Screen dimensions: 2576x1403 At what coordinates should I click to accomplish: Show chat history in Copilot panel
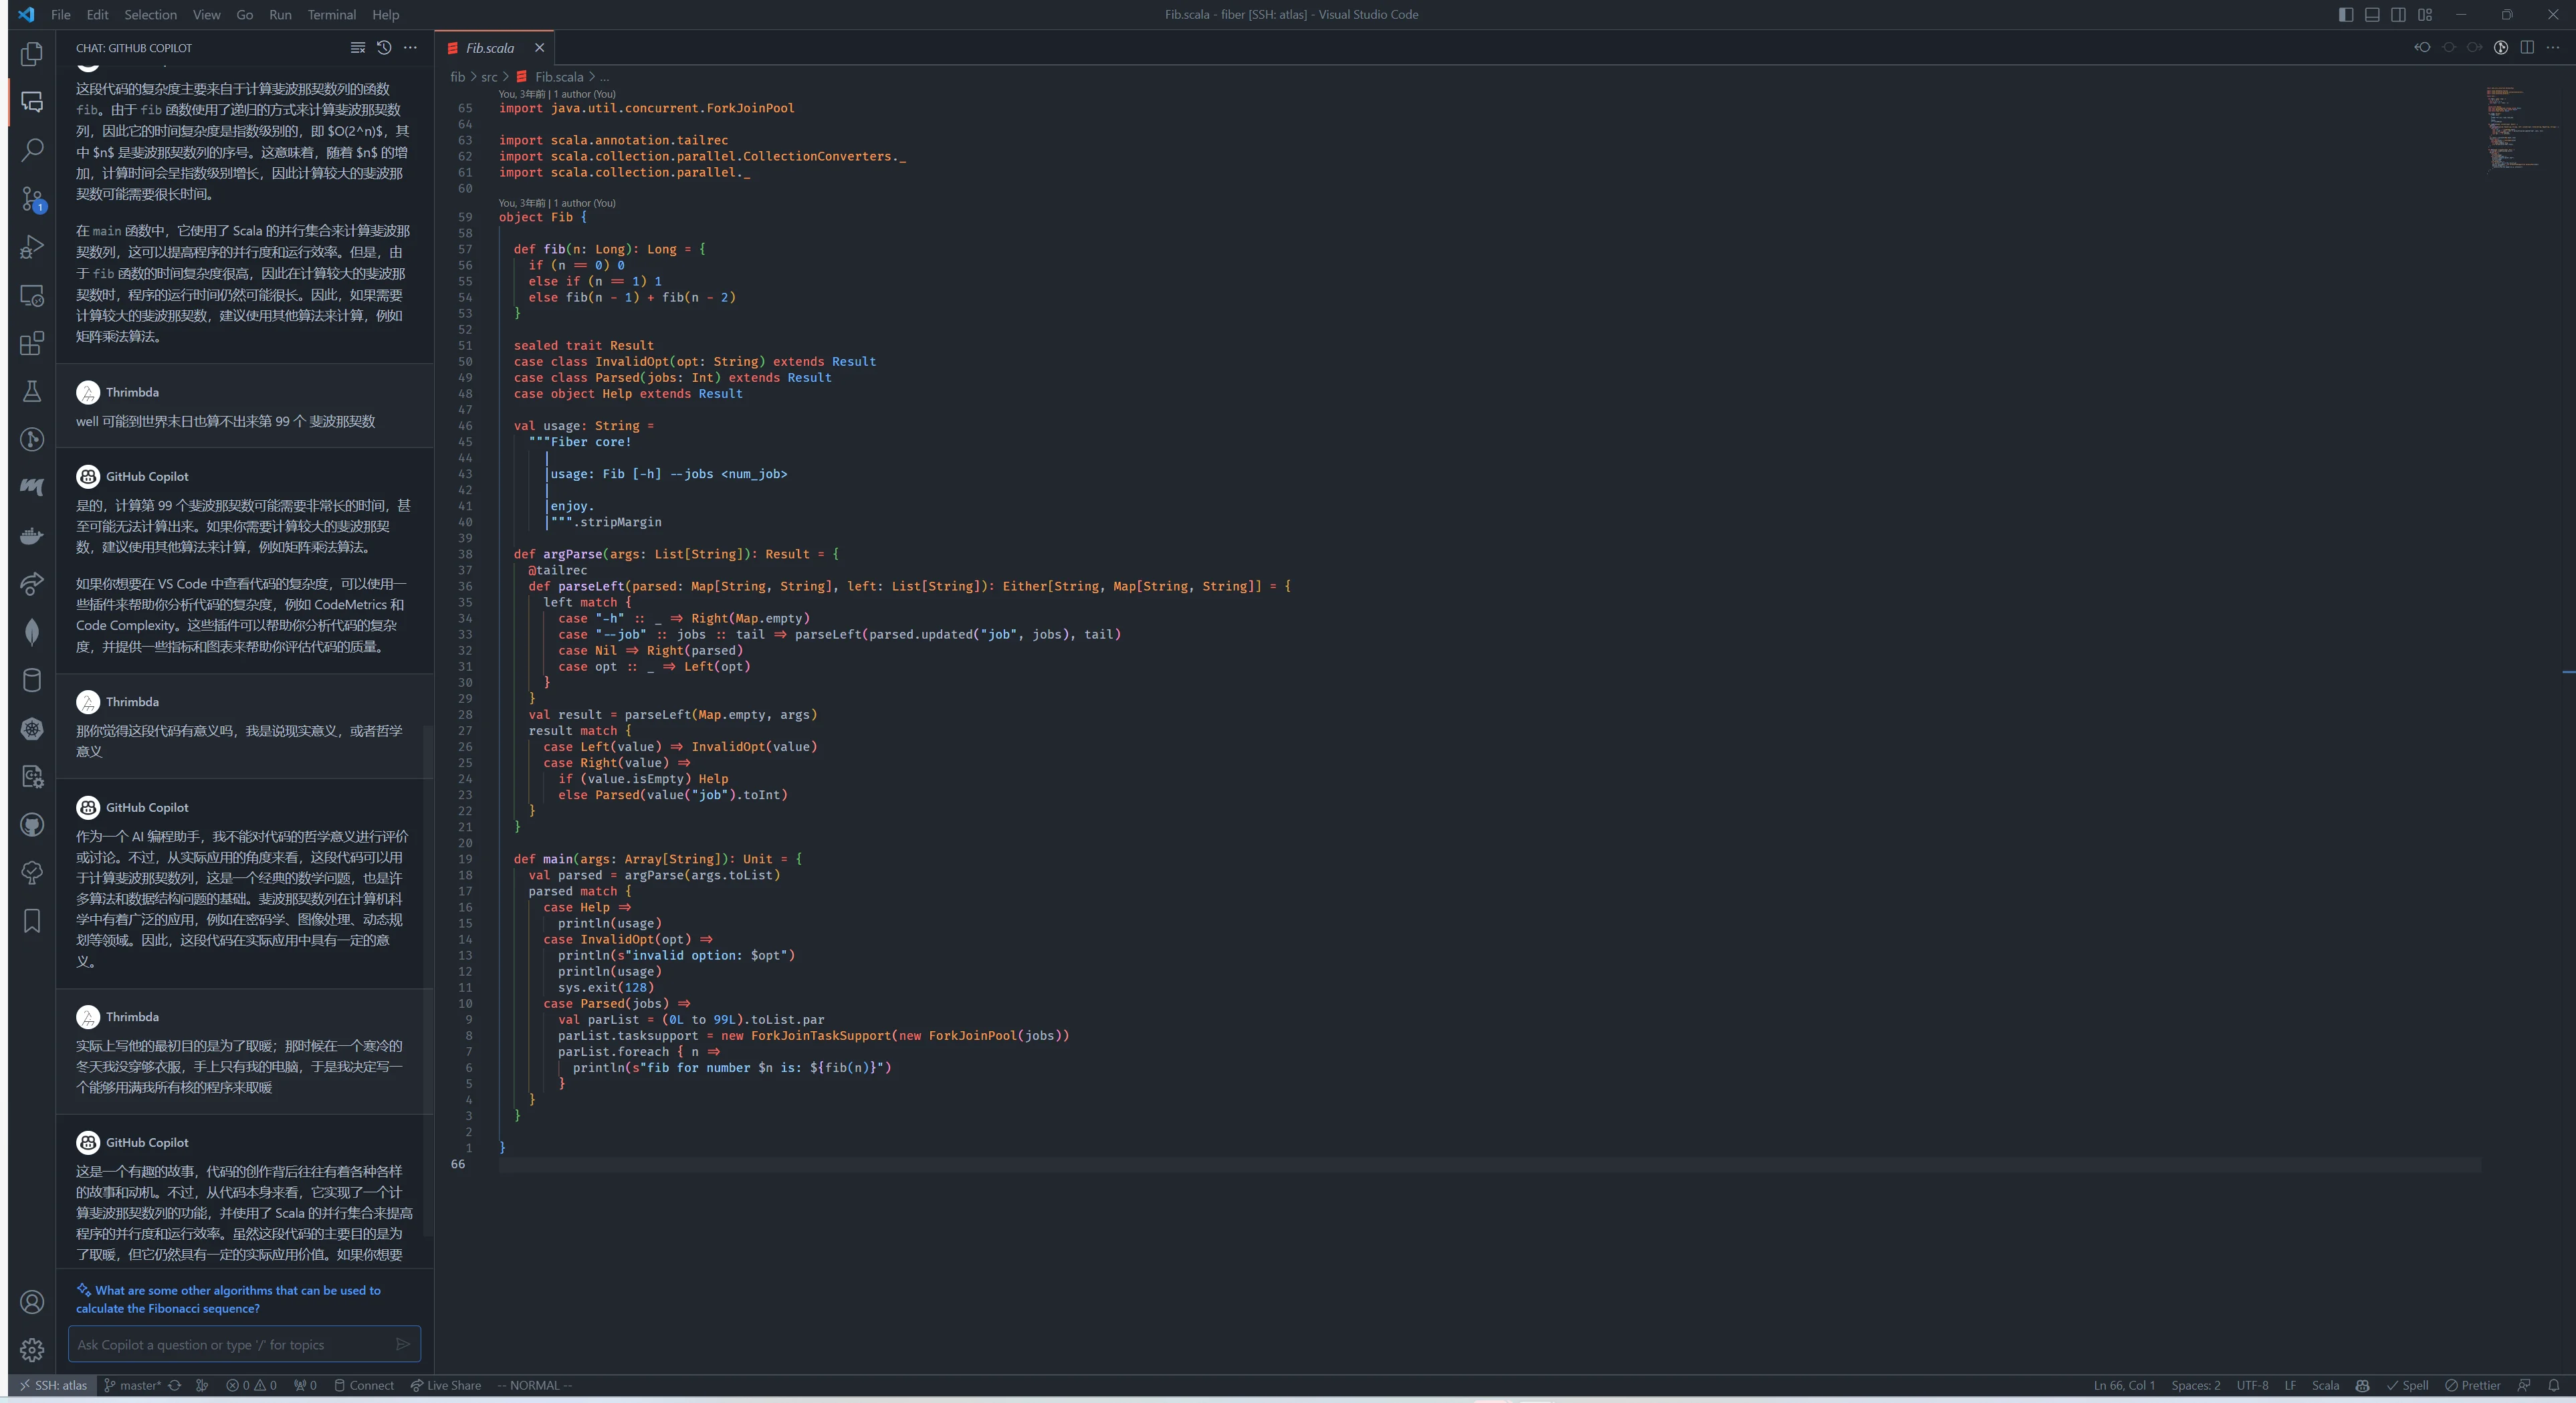[x=384, y=48]
